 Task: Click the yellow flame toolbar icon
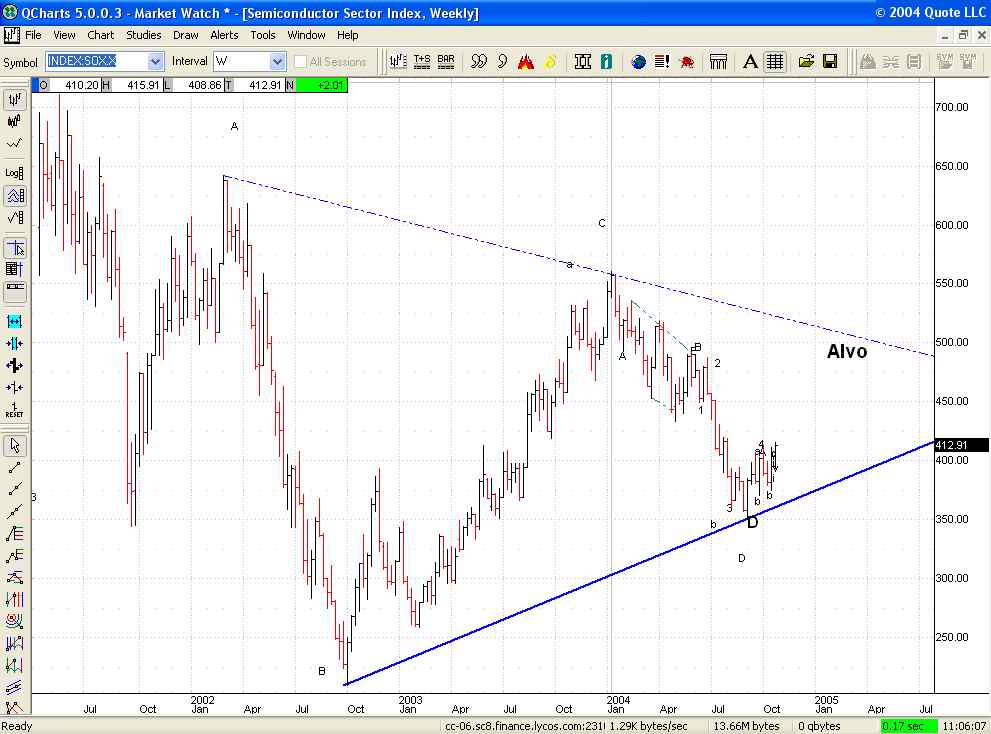pyautogui.click(x=550, y=61)
